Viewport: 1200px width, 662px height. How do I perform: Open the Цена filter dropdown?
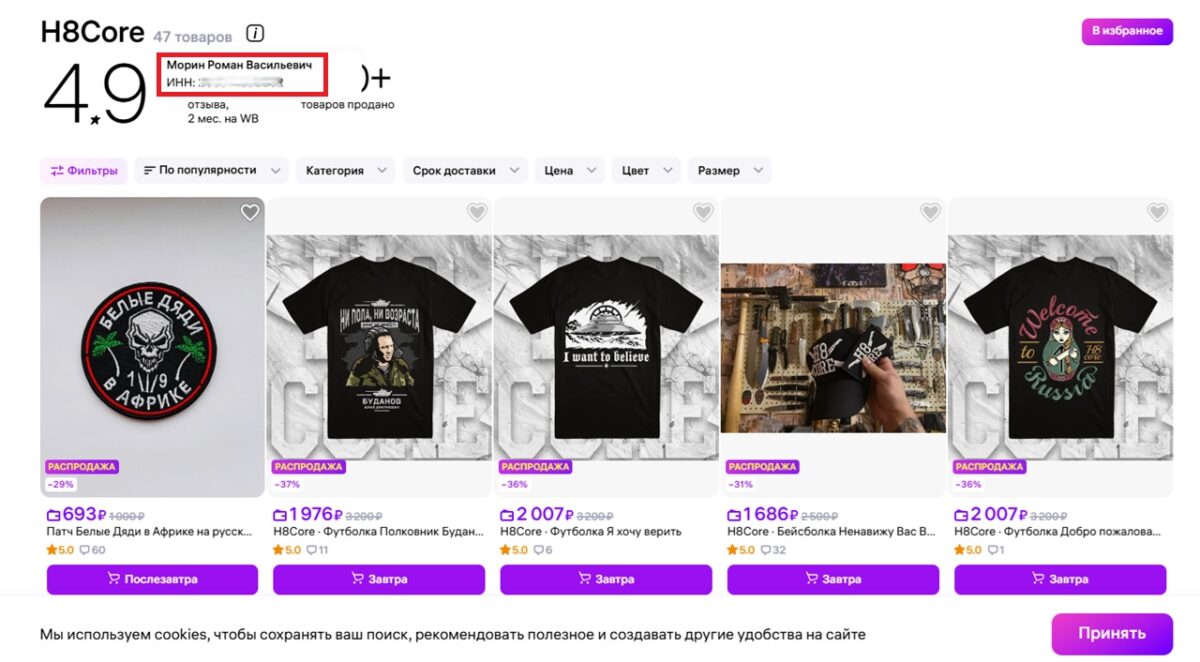569,171
